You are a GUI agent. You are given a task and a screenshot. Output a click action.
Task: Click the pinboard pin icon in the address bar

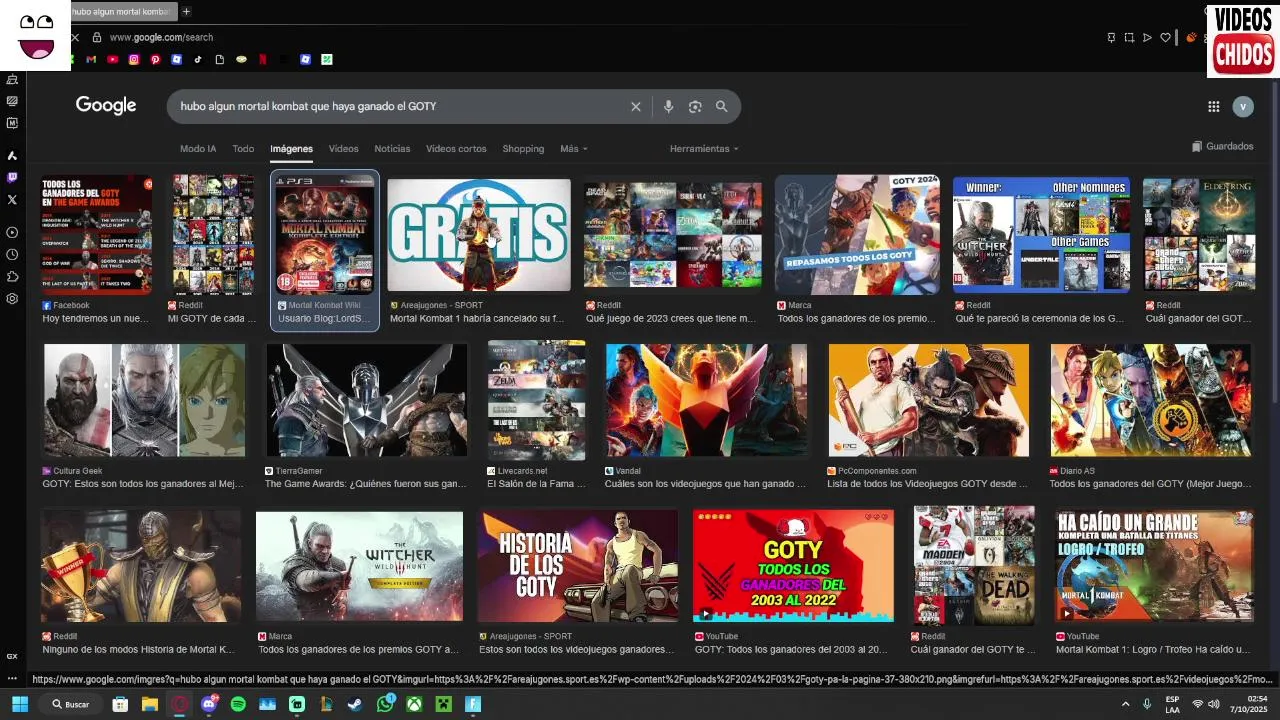[x=1111, y=37]
